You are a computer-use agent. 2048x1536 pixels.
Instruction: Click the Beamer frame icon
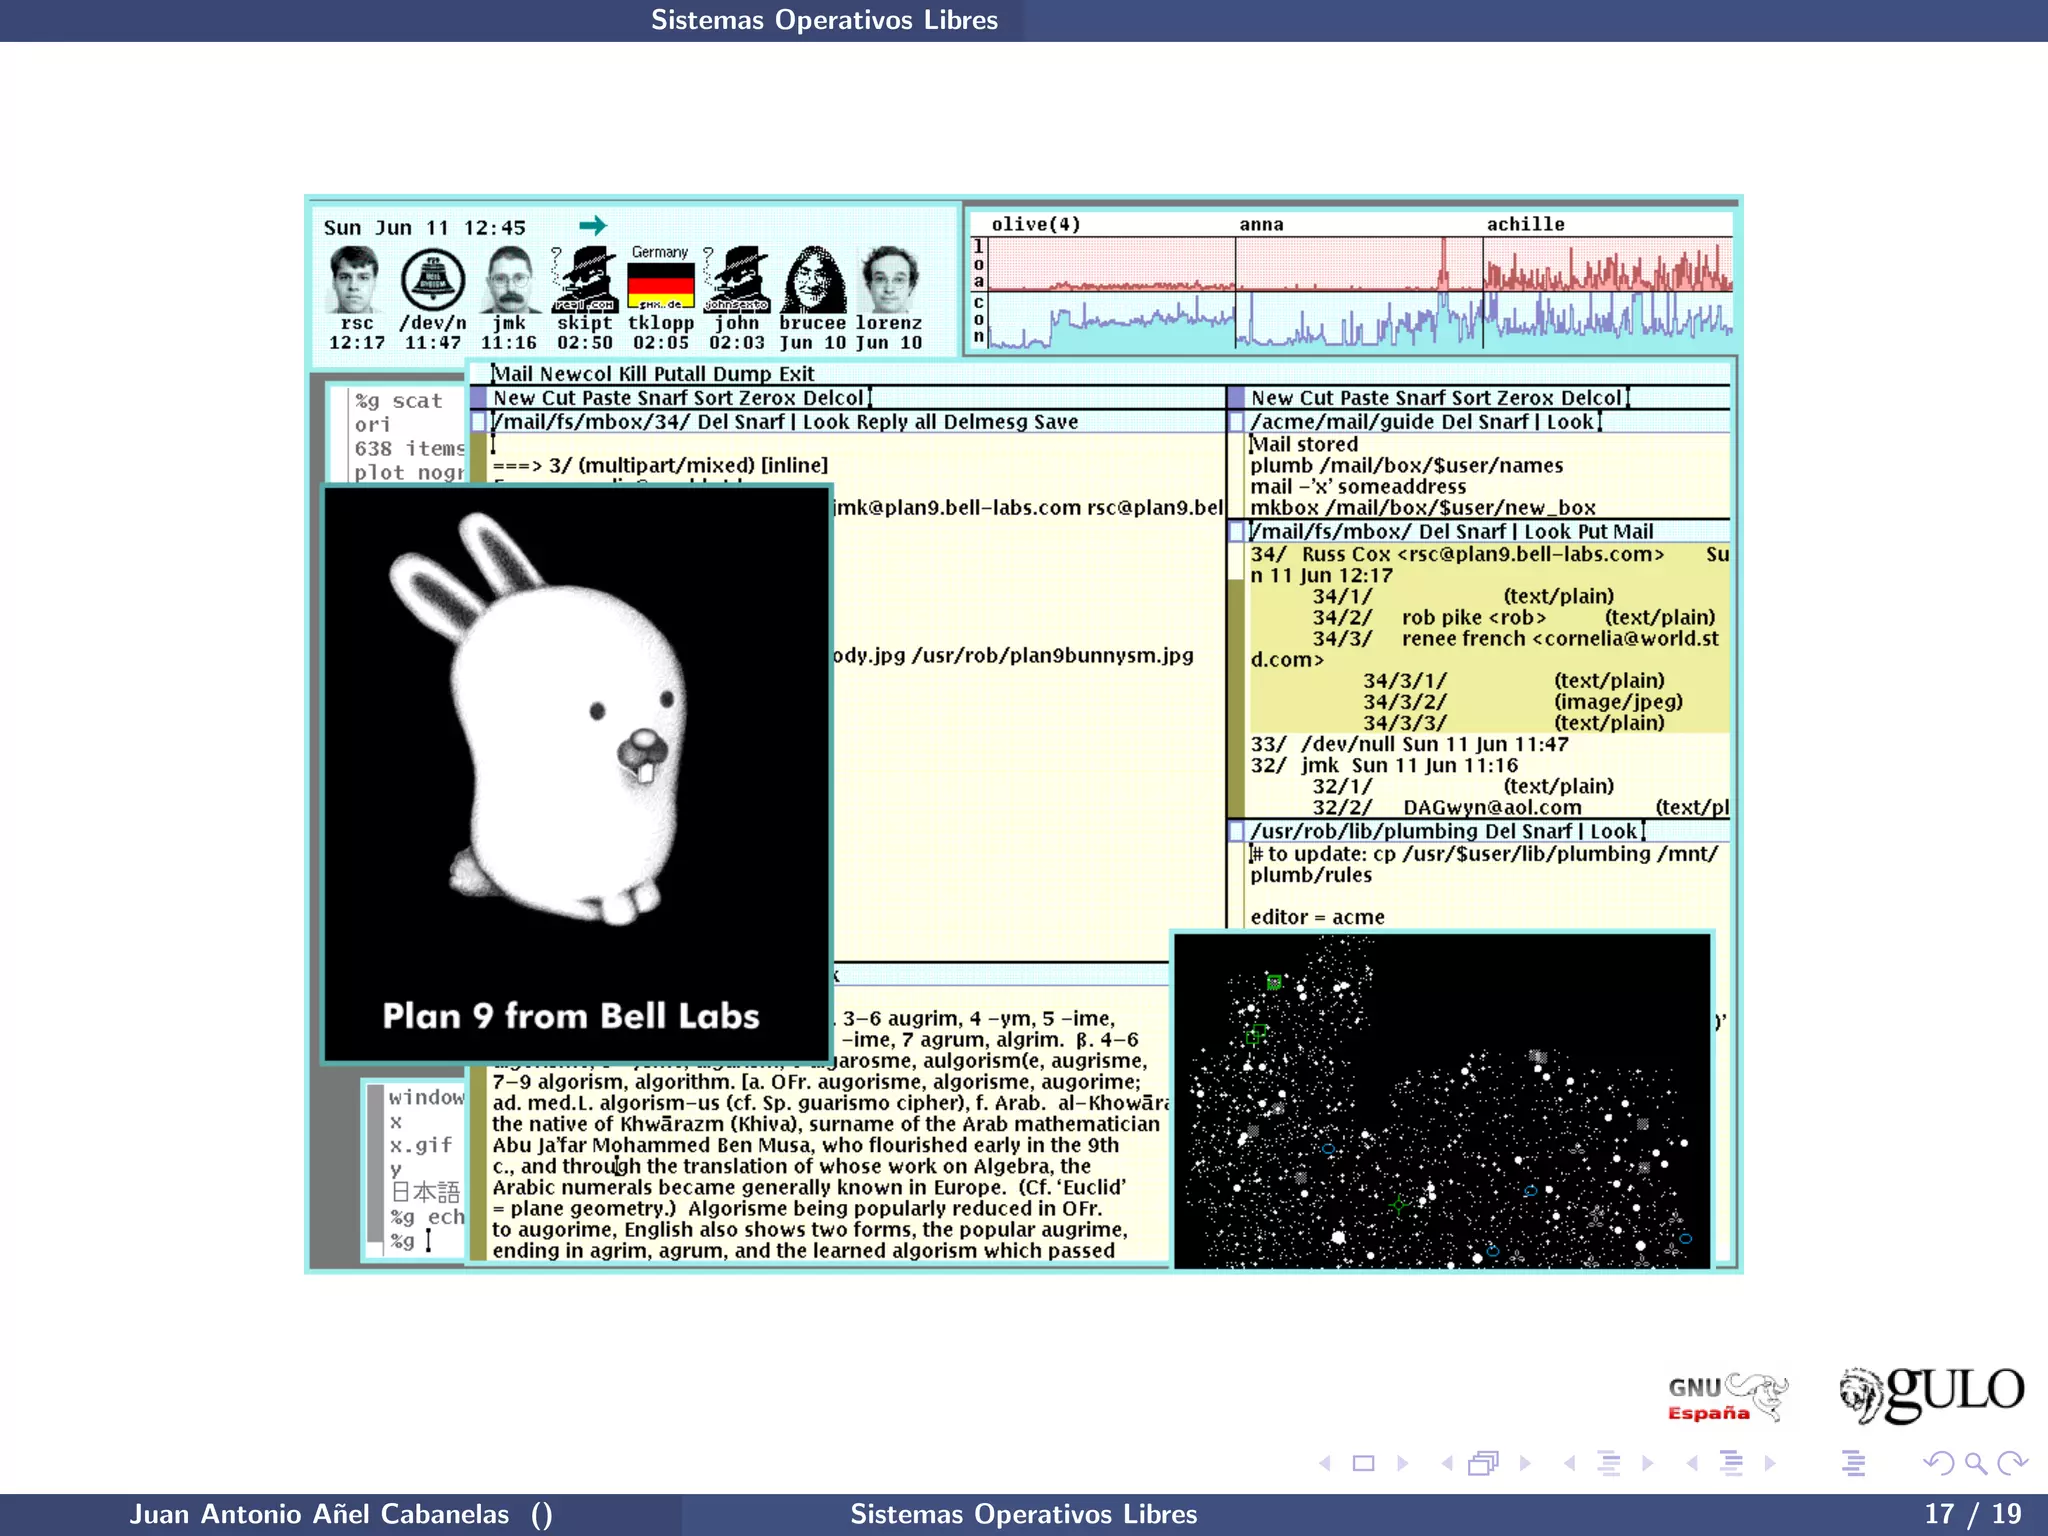pyautogui.click(x=1484, y=1463)
